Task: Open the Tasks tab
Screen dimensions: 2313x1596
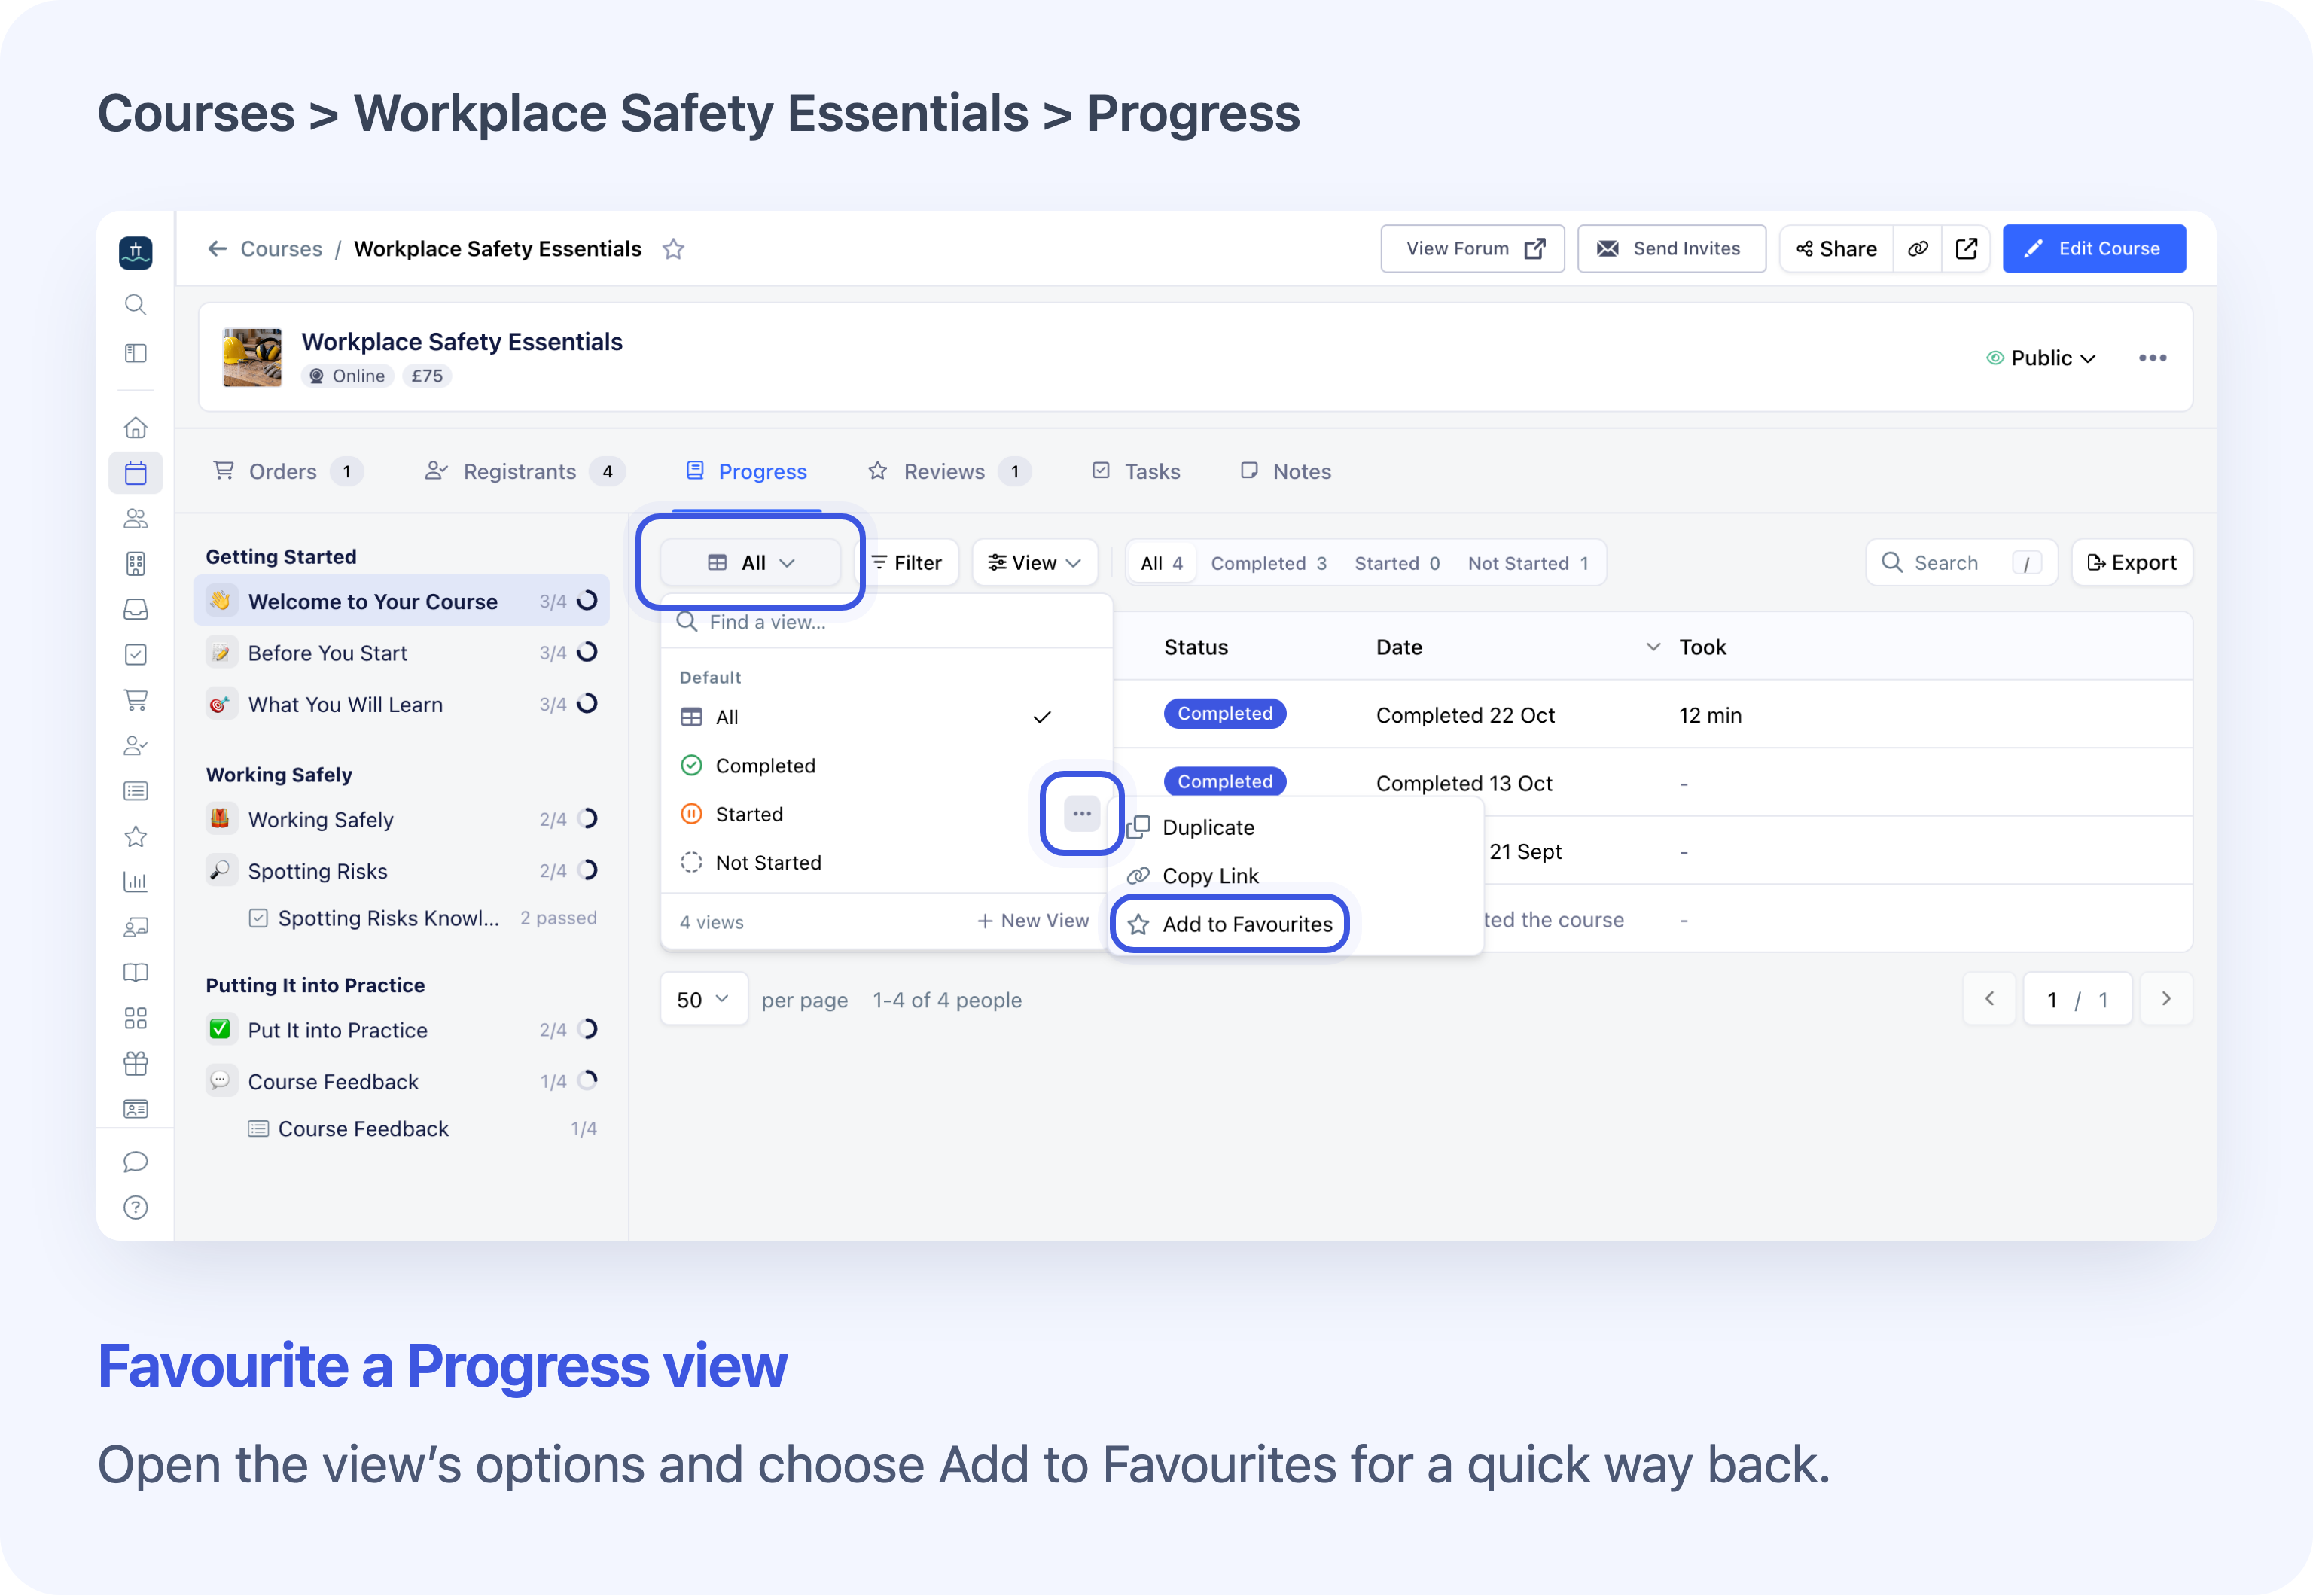Action: 1136,471
